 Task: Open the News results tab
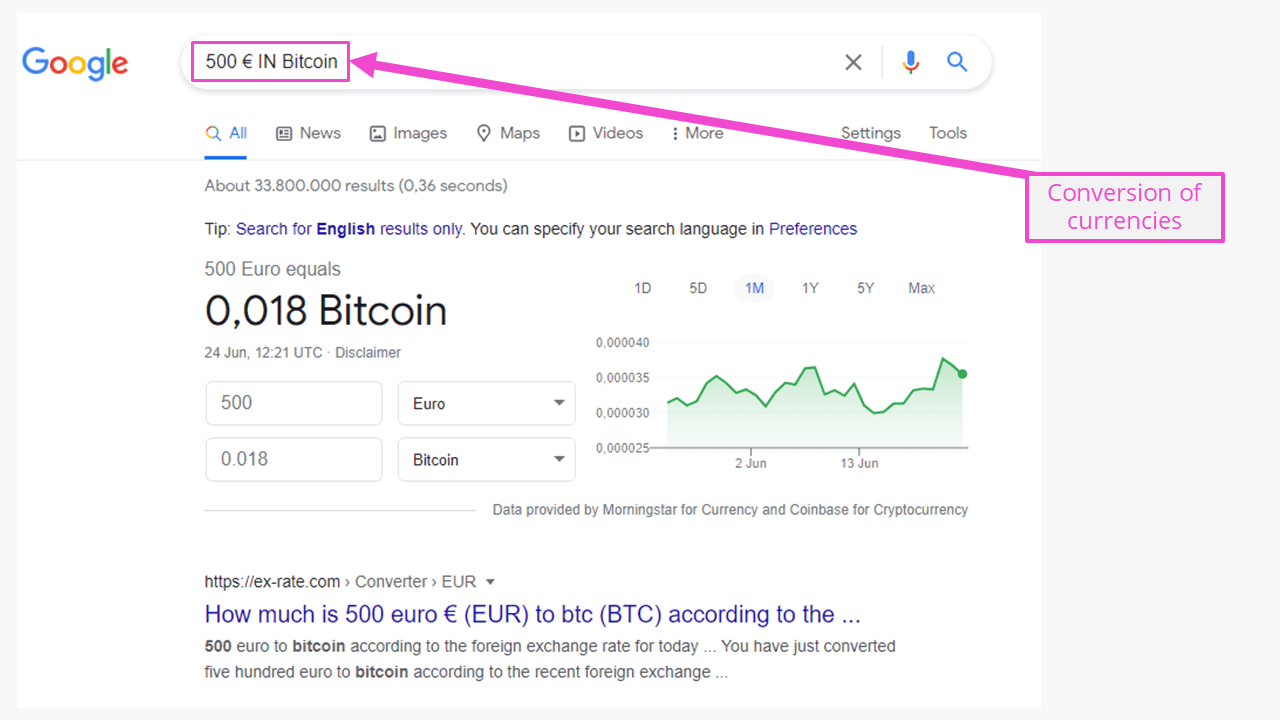(x=308, y=133)
